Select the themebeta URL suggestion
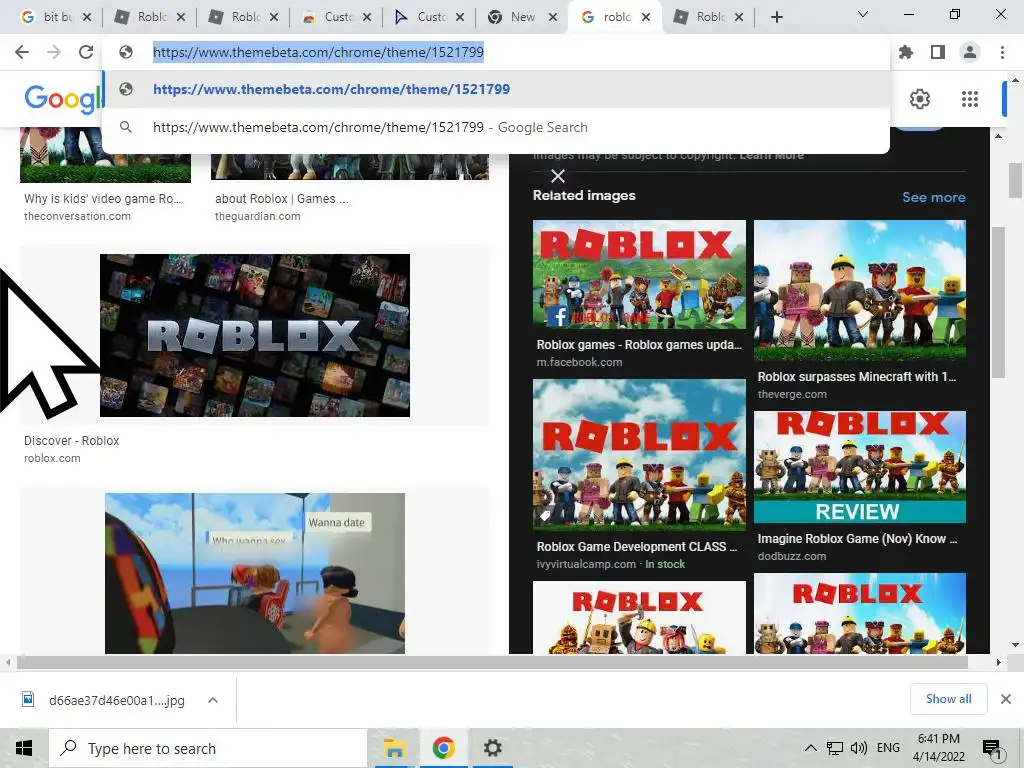This screenshot has width=1024, height=768. coord(496,89)
